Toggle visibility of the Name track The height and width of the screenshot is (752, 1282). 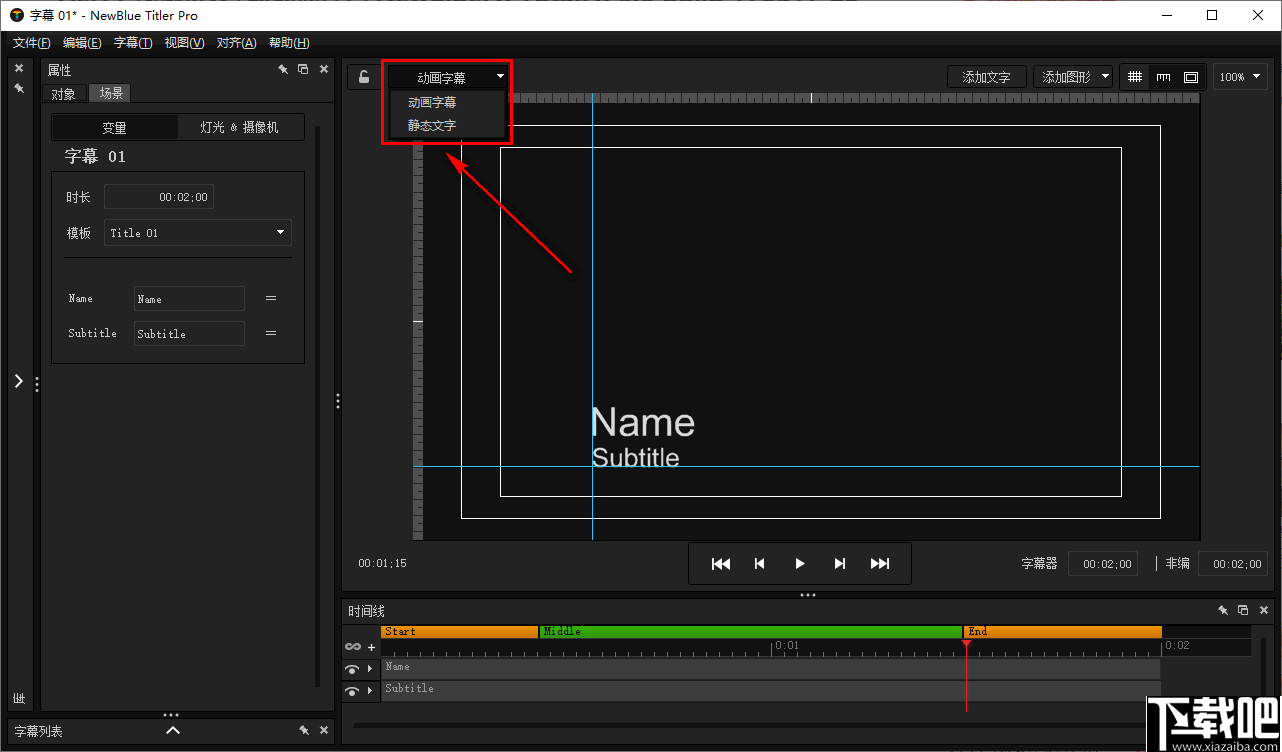click(x=352, y=667)
